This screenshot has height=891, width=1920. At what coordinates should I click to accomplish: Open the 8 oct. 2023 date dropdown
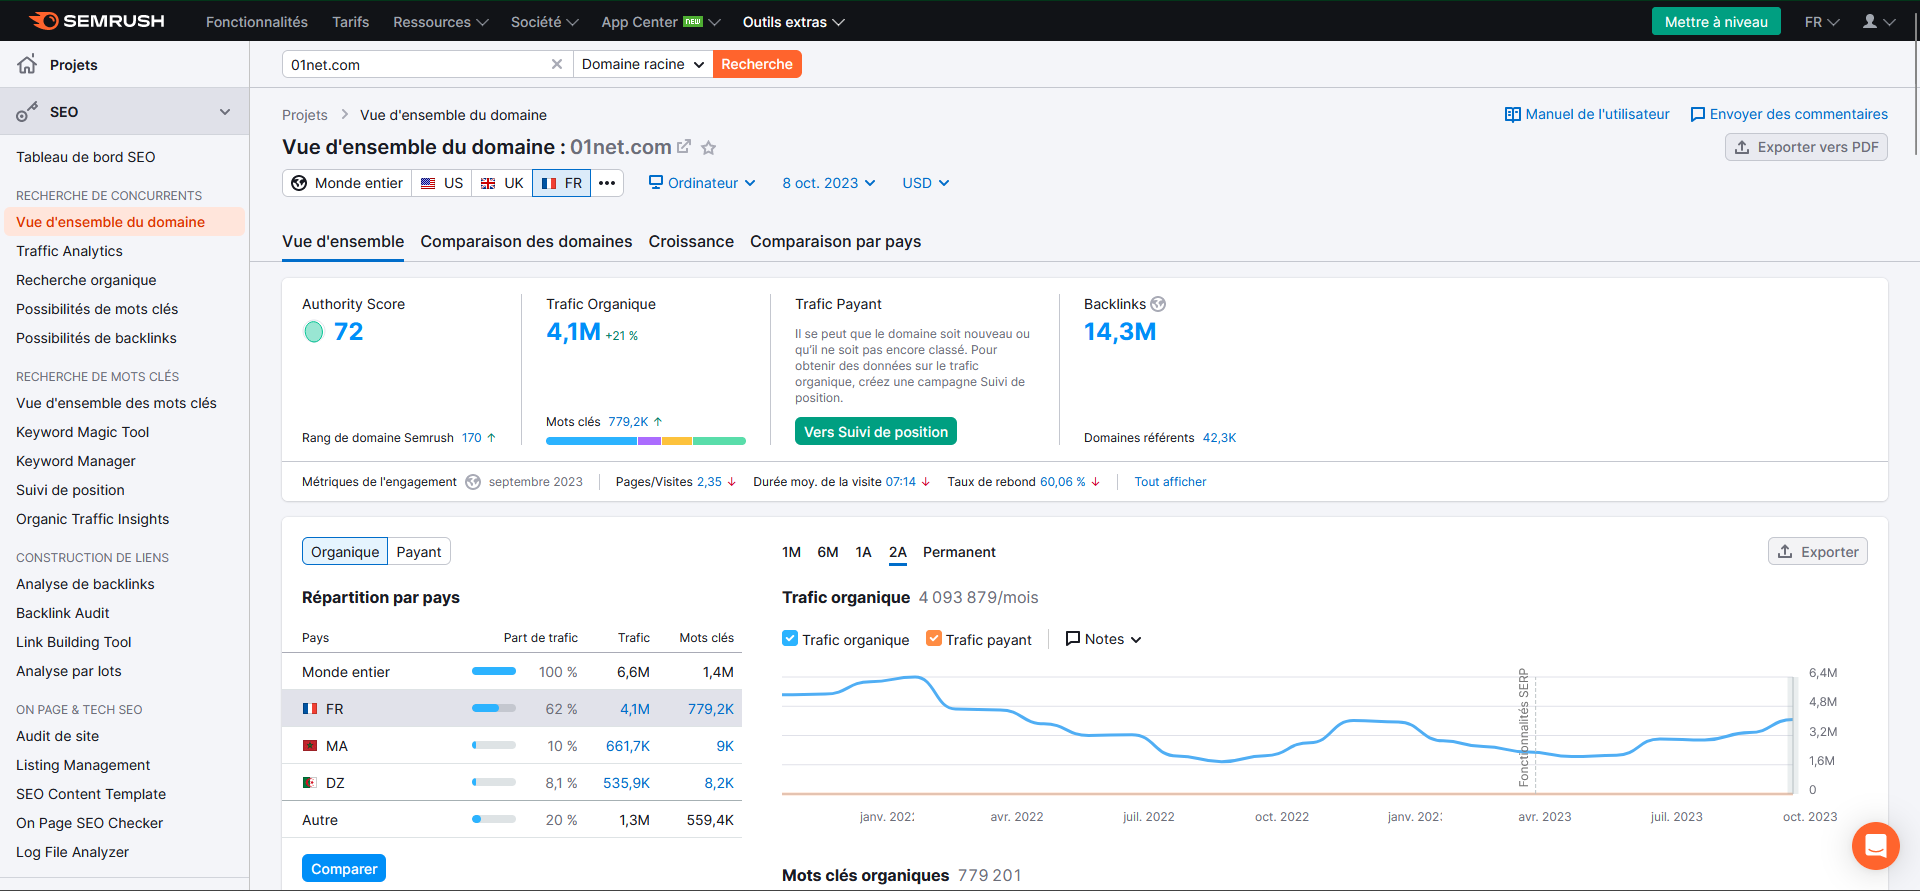click(x=829, y=183)
